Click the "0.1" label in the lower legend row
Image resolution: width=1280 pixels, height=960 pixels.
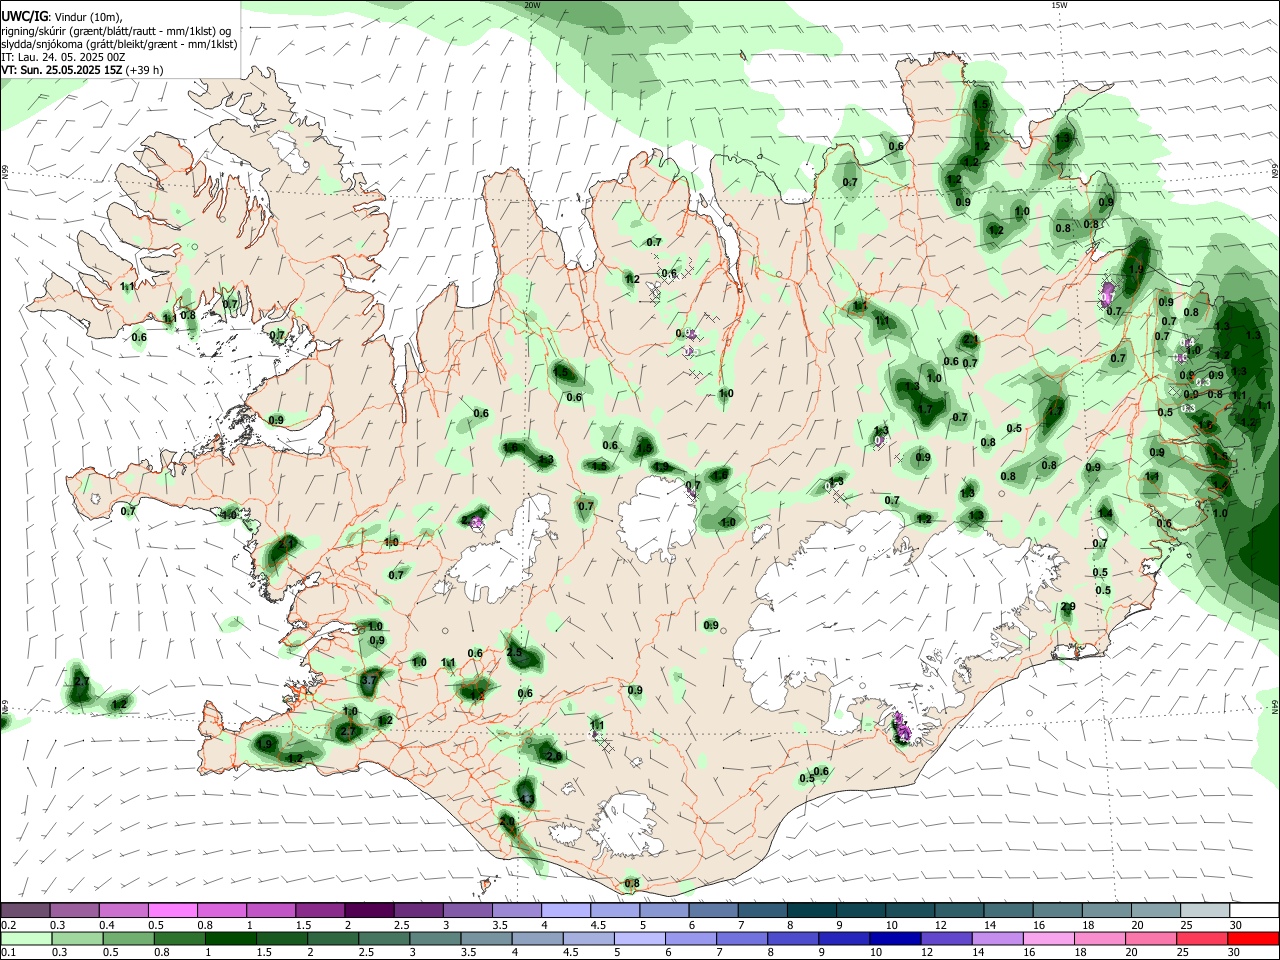(x=8, y=953)
